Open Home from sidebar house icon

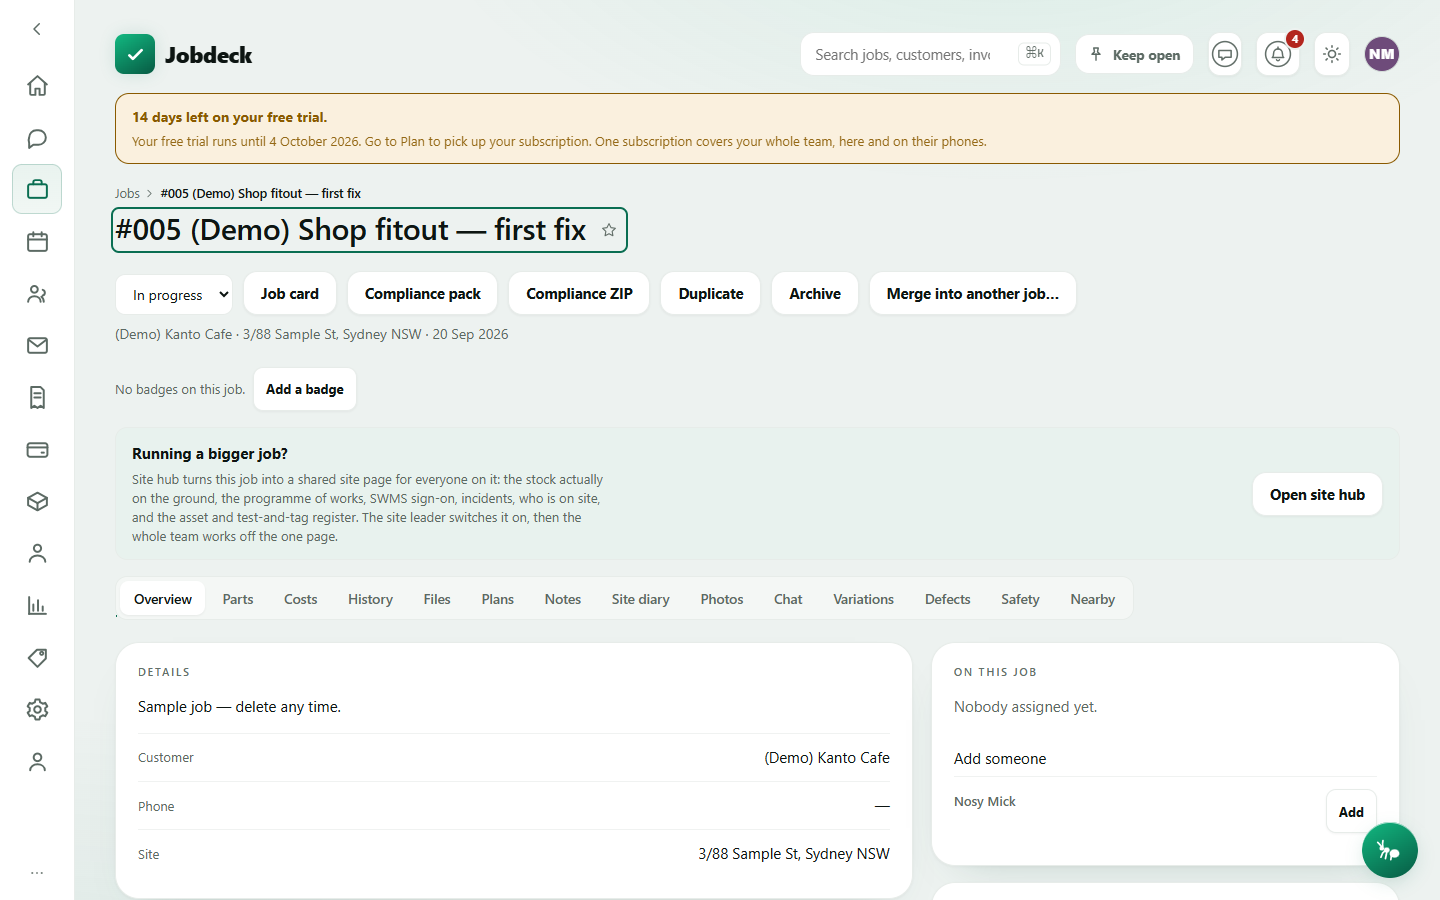37,86
